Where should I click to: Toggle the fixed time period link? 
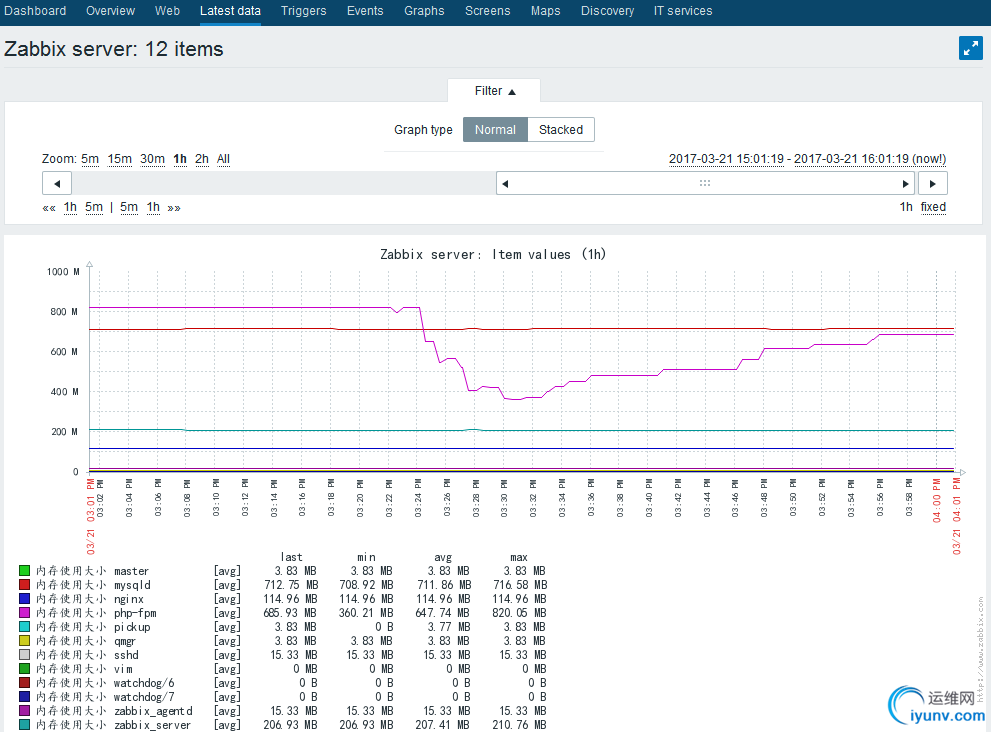(x=933, y=207)
